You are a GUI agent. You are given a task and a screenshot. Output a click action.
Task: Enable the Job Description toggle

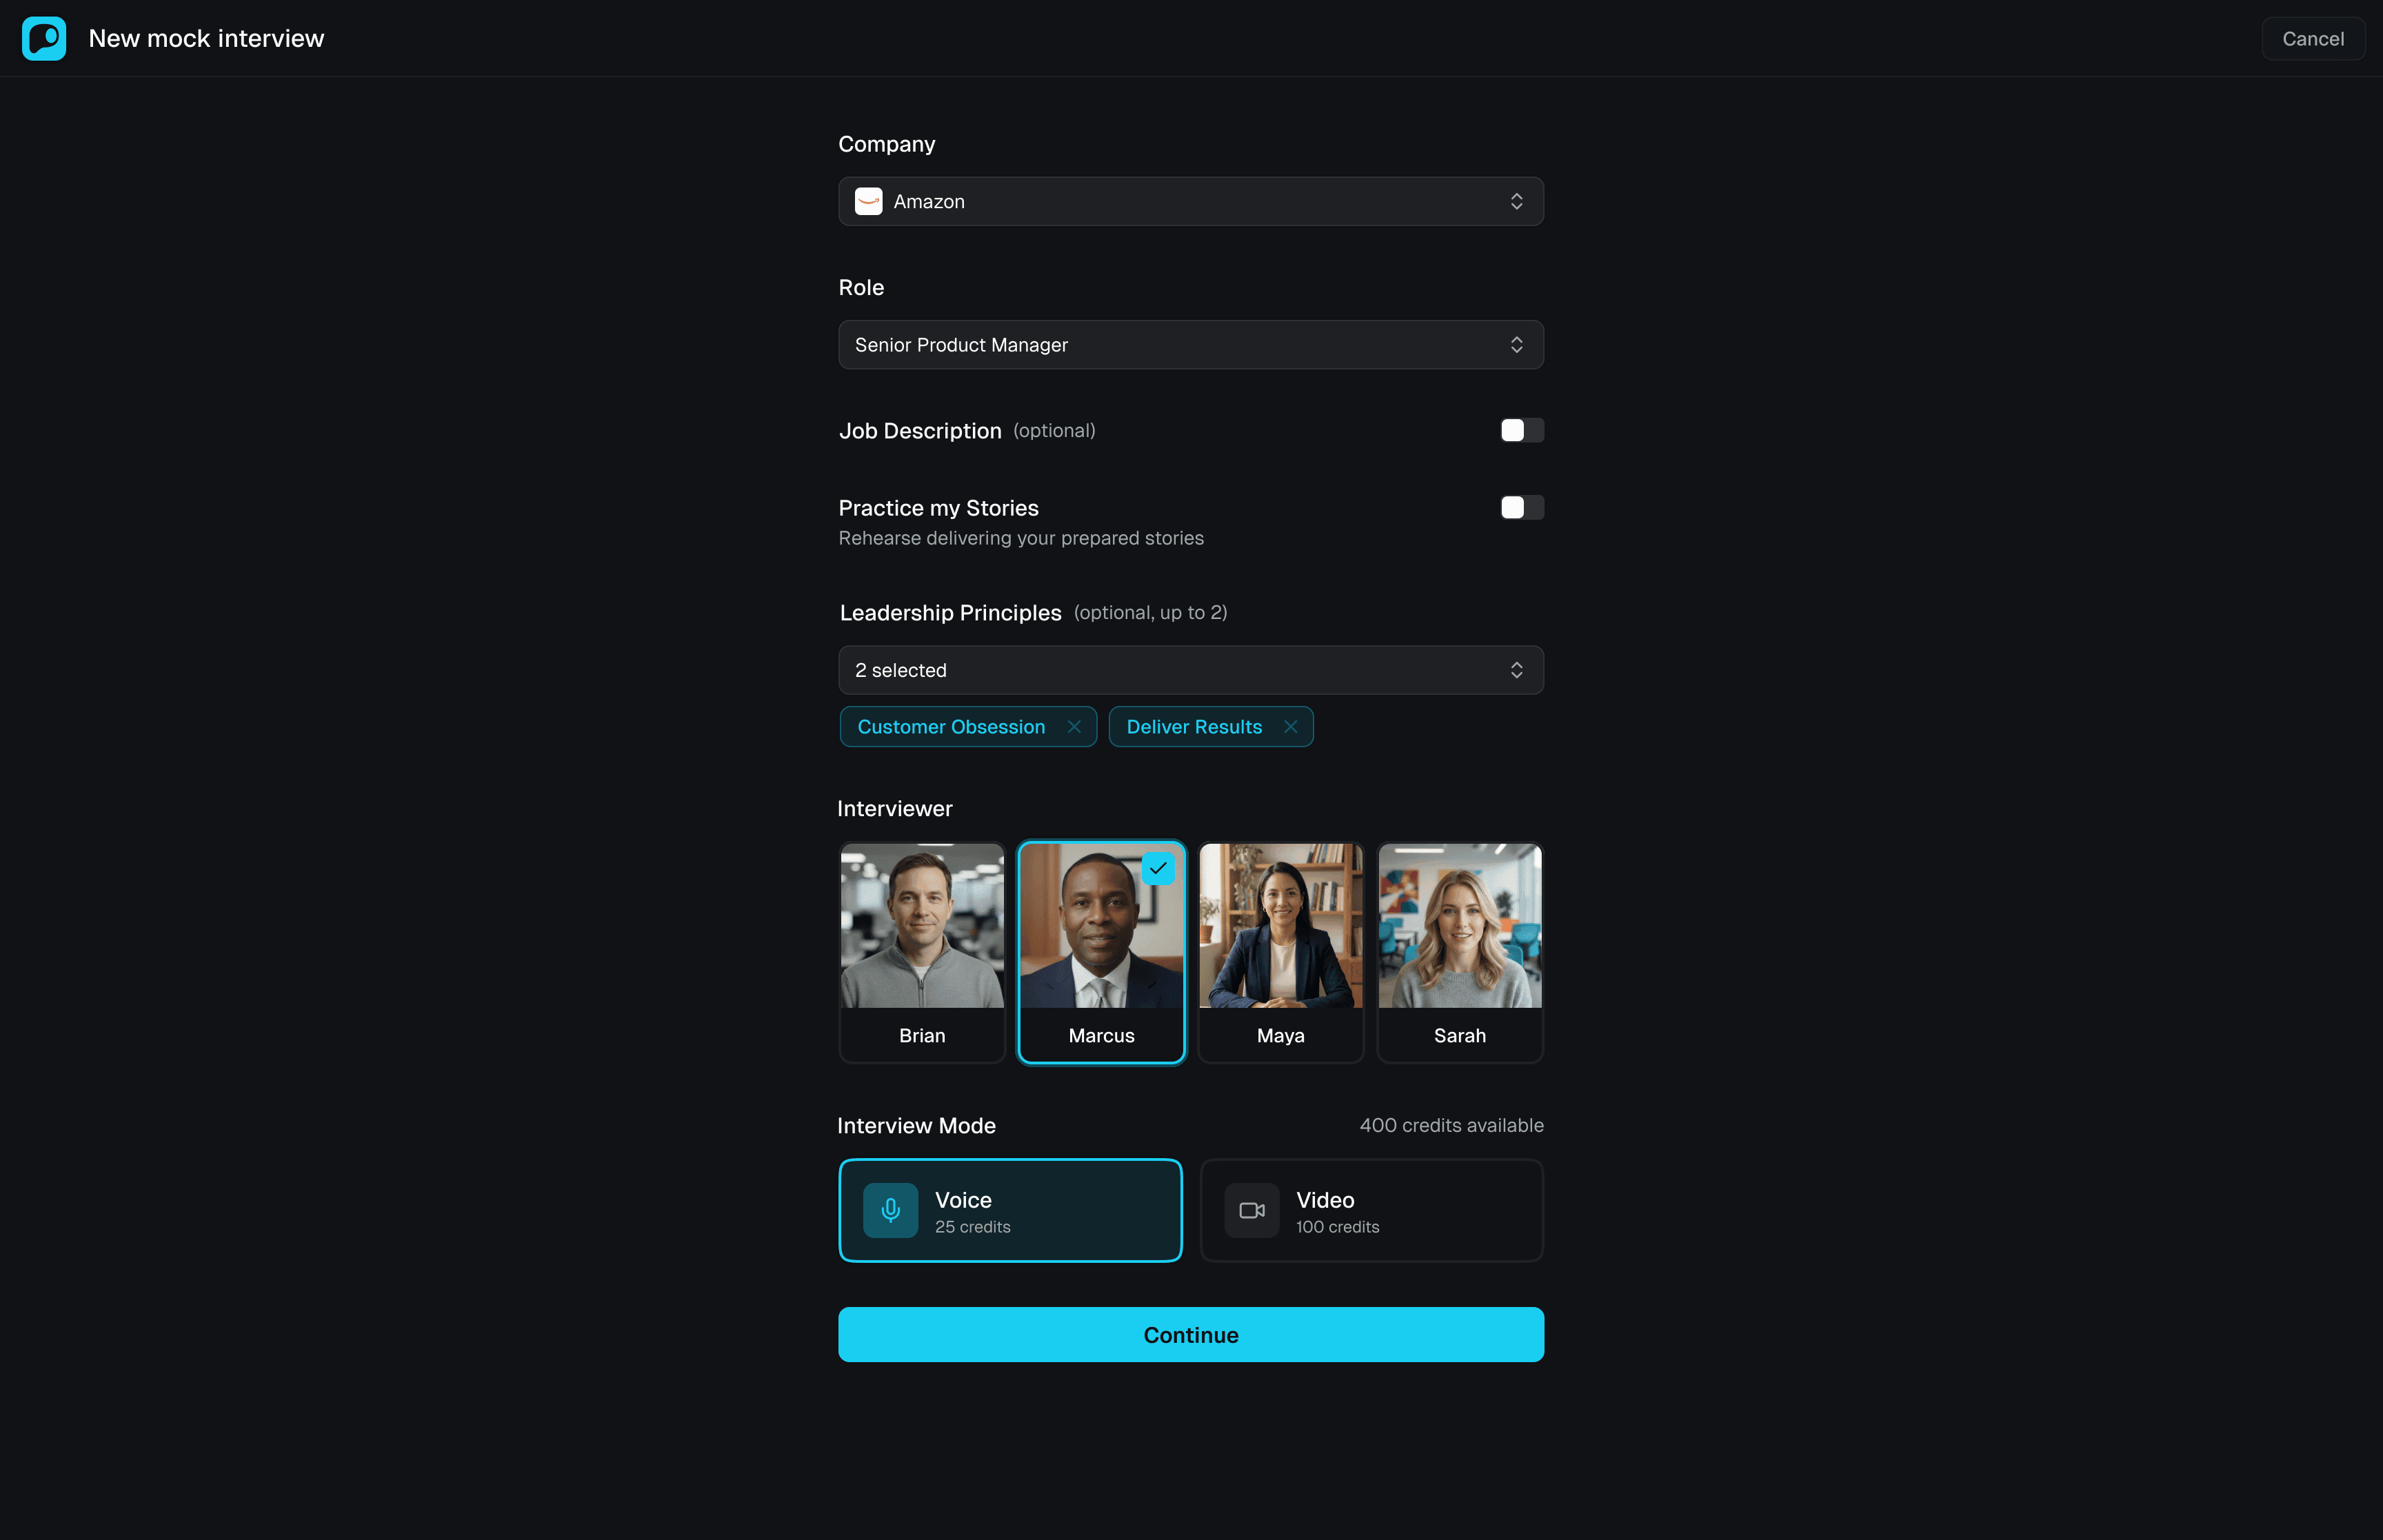(x=1521, y=430)
